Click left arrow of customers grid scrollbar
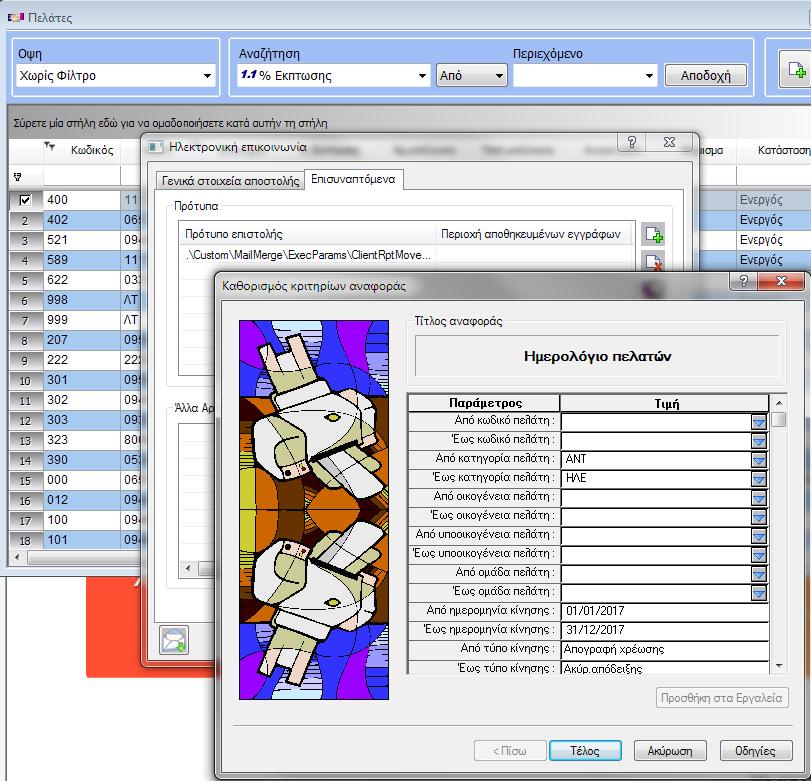 click(17, 558)
